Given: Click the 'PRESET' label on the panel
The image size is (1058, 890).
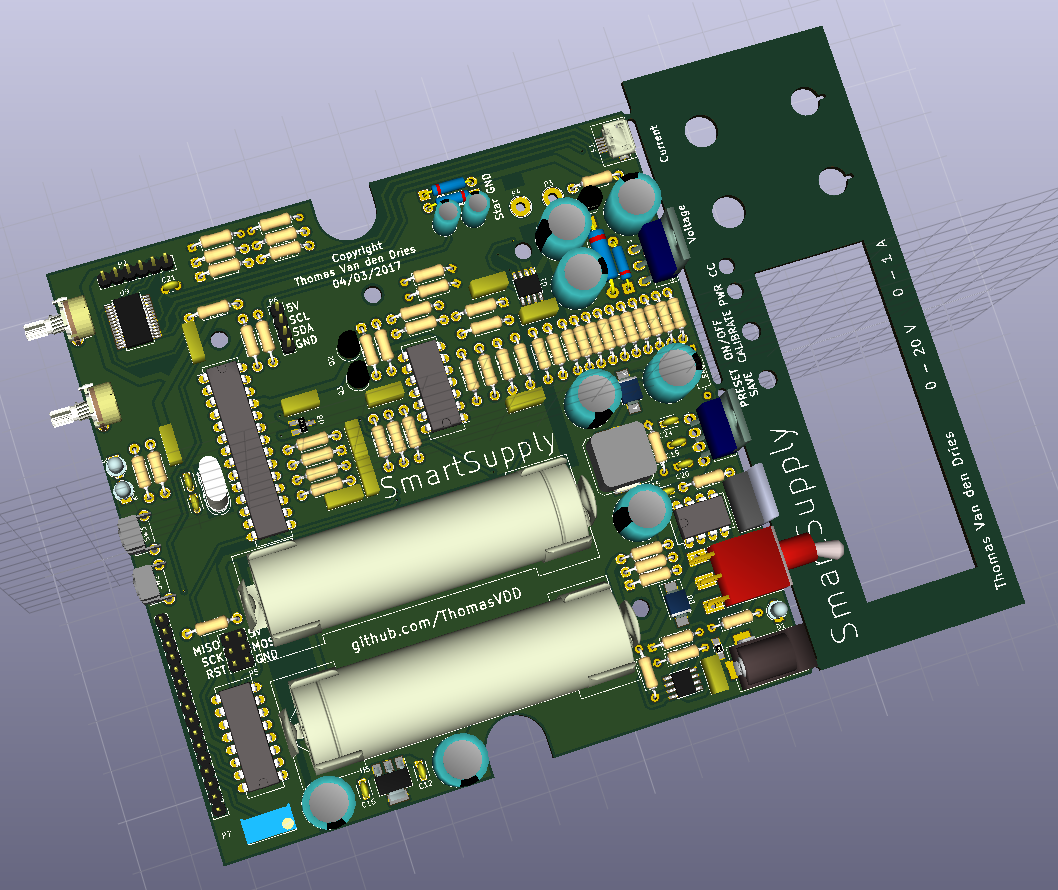Looking at the screenshot, I should [741, 388].
